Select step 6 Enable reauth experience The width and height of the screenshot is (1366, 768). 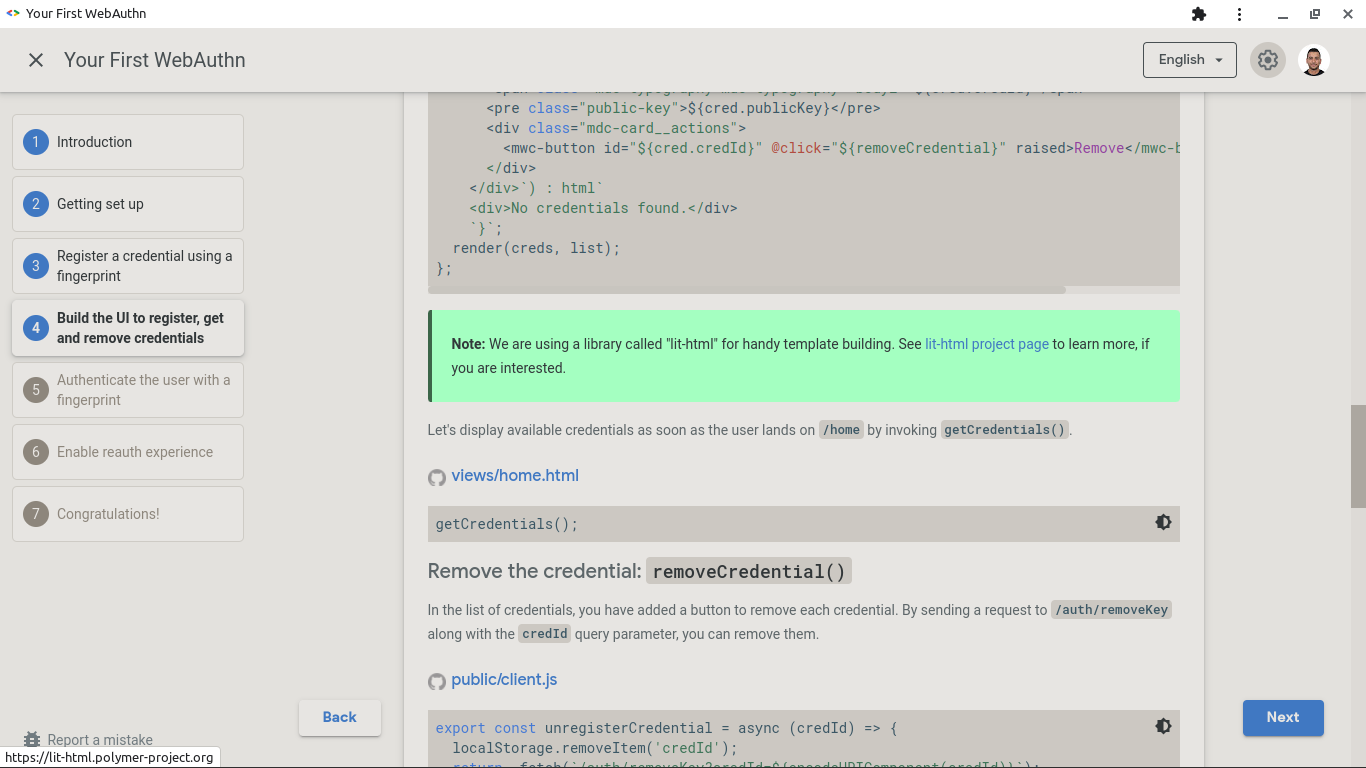pos(127,452)
